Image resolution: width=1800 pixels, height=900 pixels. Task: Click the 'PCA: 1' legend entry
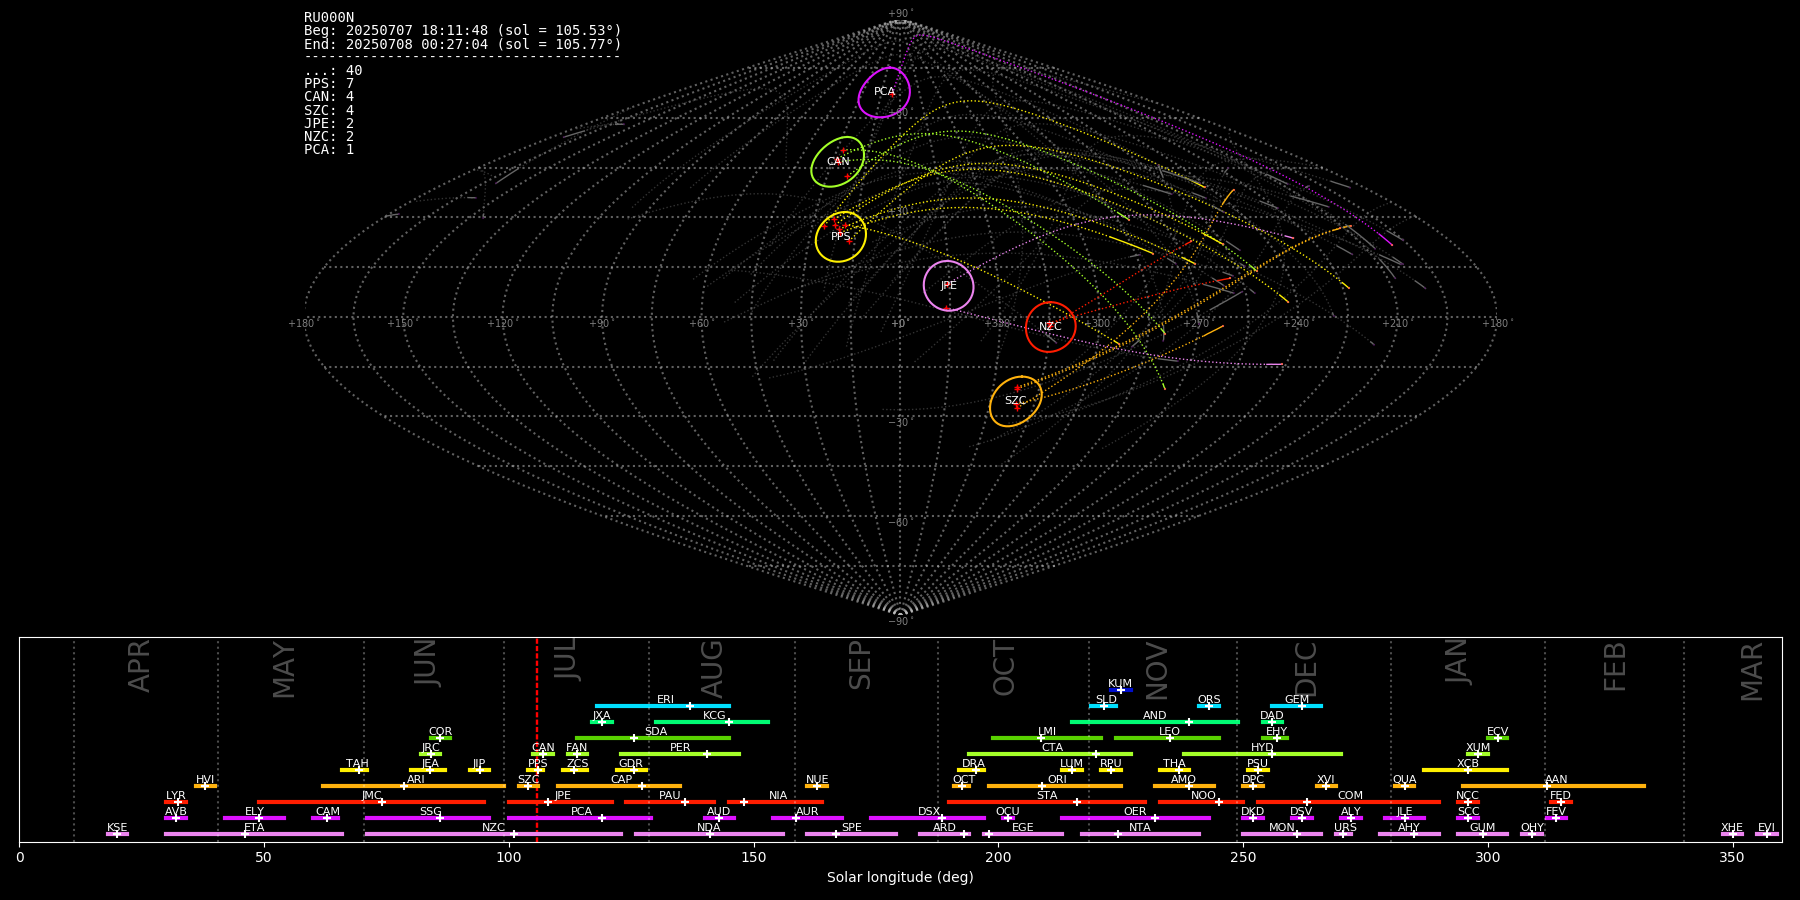(x=329, y=149)
